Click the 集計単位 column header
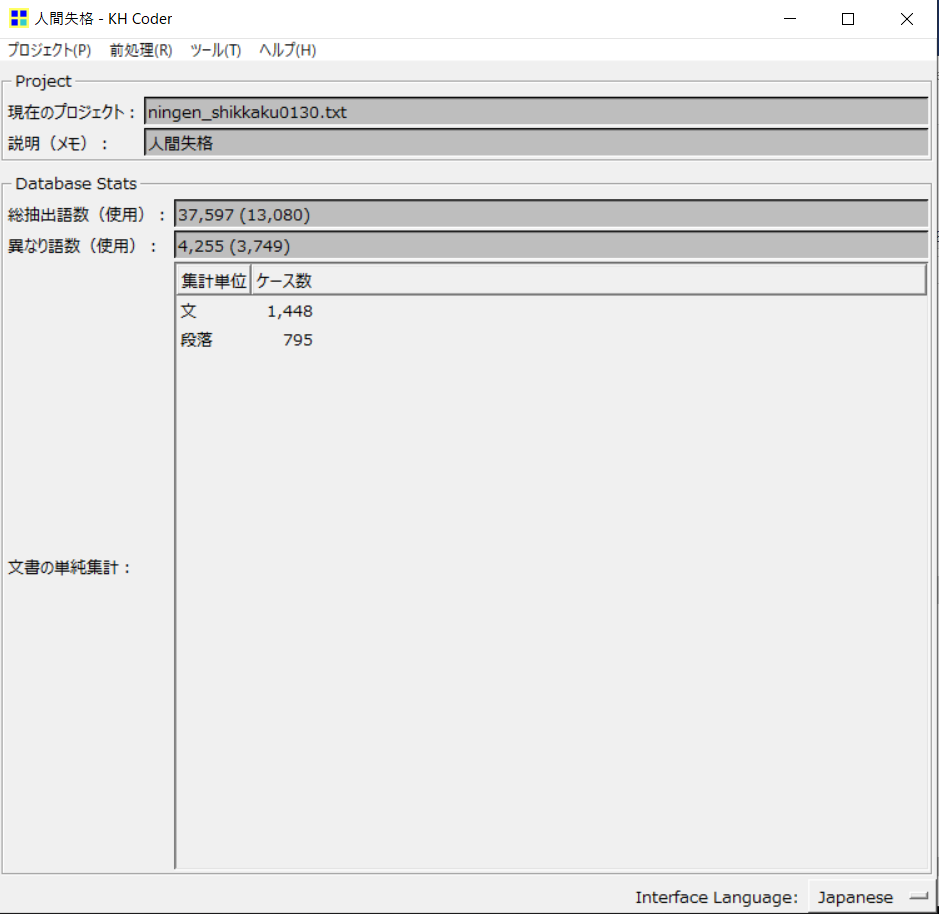The image size is (939, 914). (x=214, y=281)
